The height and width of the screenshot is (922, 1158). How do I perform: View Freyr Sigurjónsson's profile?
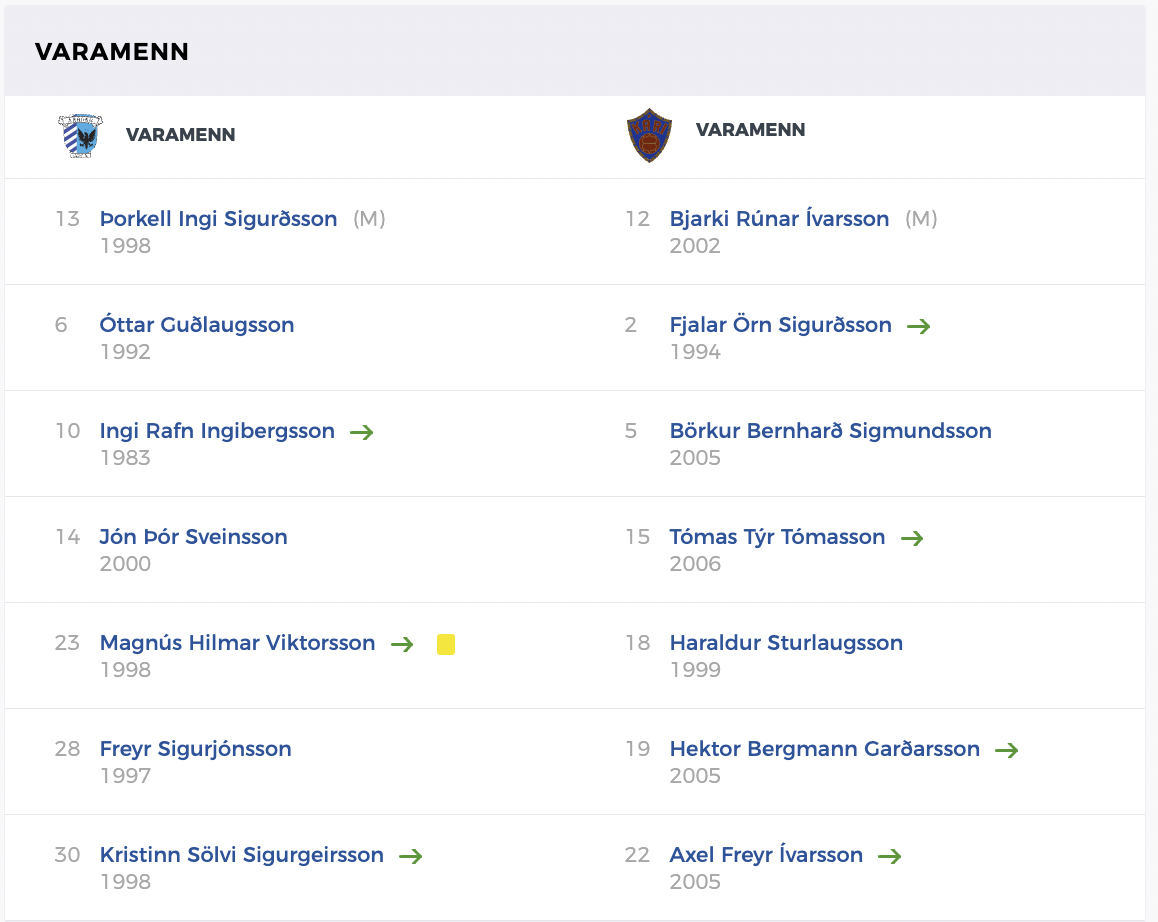coord(195,749)
